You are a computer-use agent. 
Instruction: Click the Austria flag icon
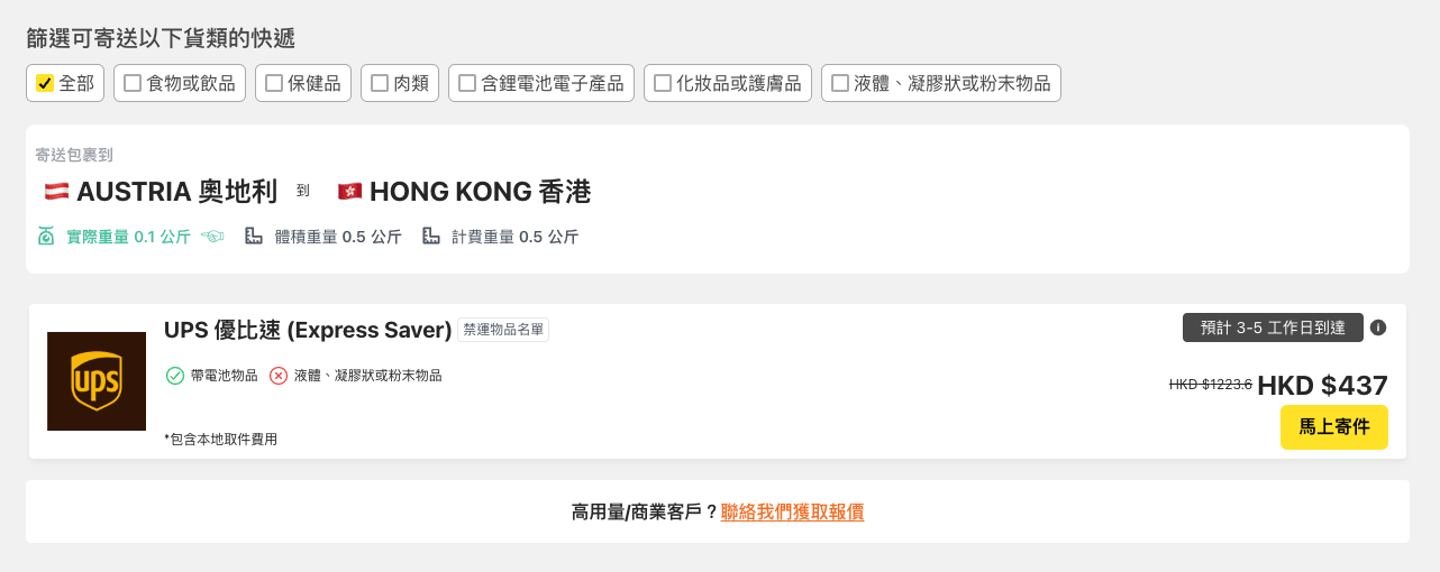point(56,191)
